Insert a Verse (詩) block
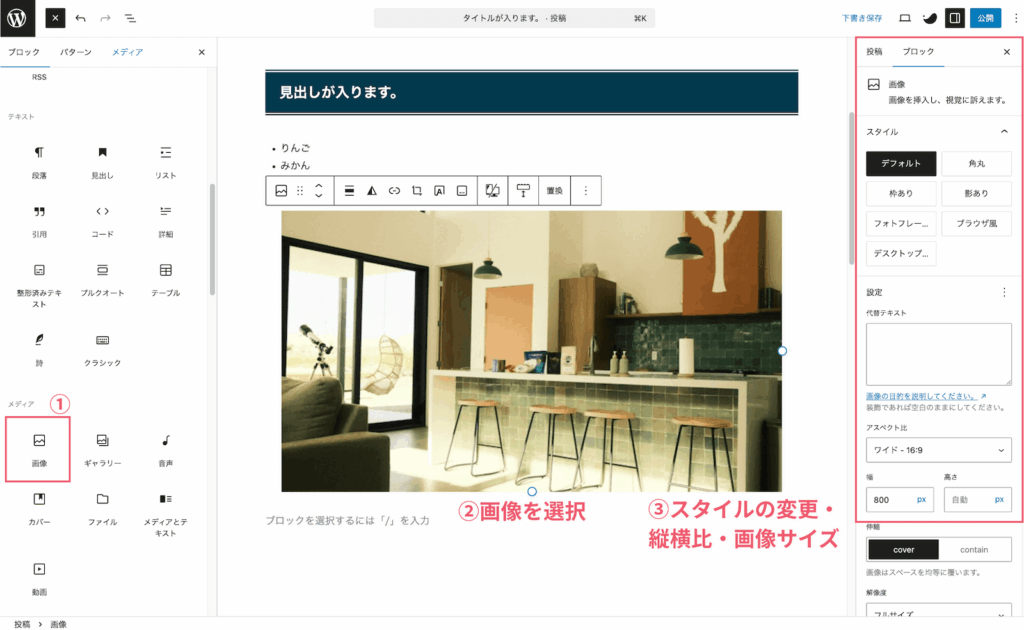The width and height of the screenshot is (1024, 630). coord(39,349)
